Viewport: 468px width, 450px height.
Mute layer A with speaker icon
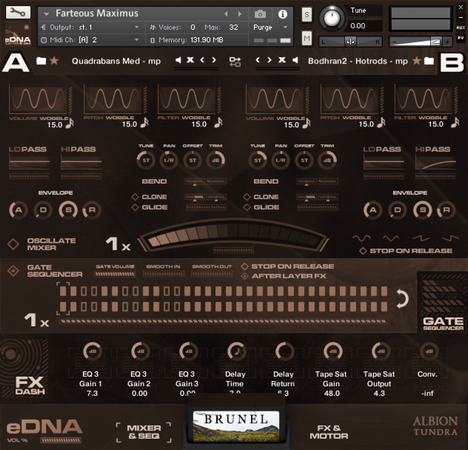[178, 60]
